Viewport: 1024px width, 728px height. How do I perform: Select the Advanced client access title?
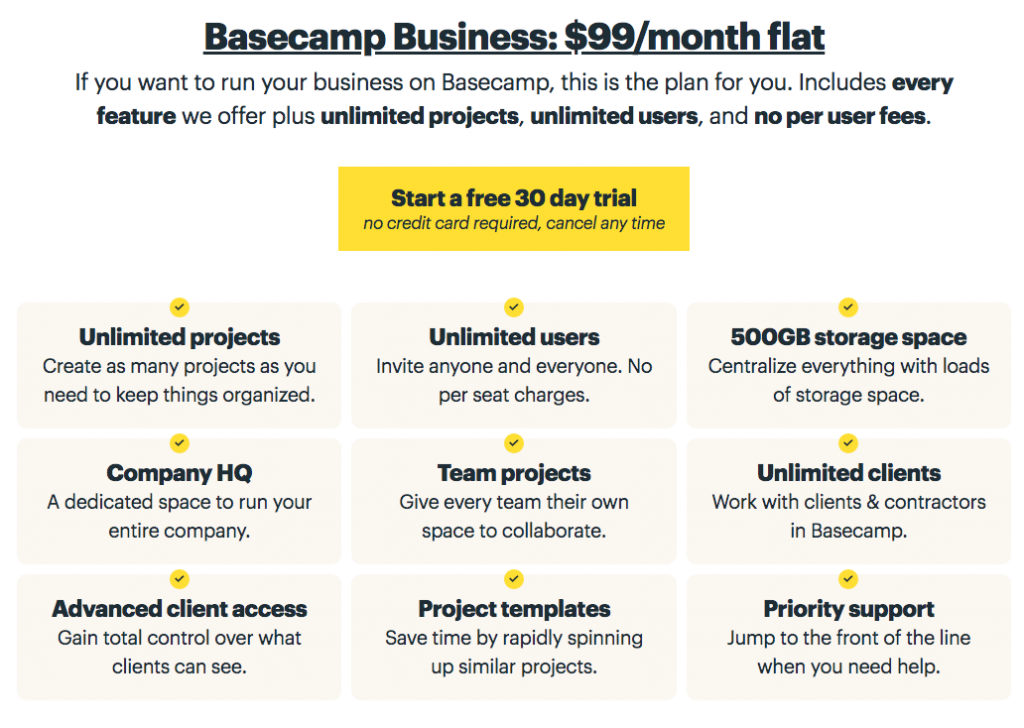[180, 609]
